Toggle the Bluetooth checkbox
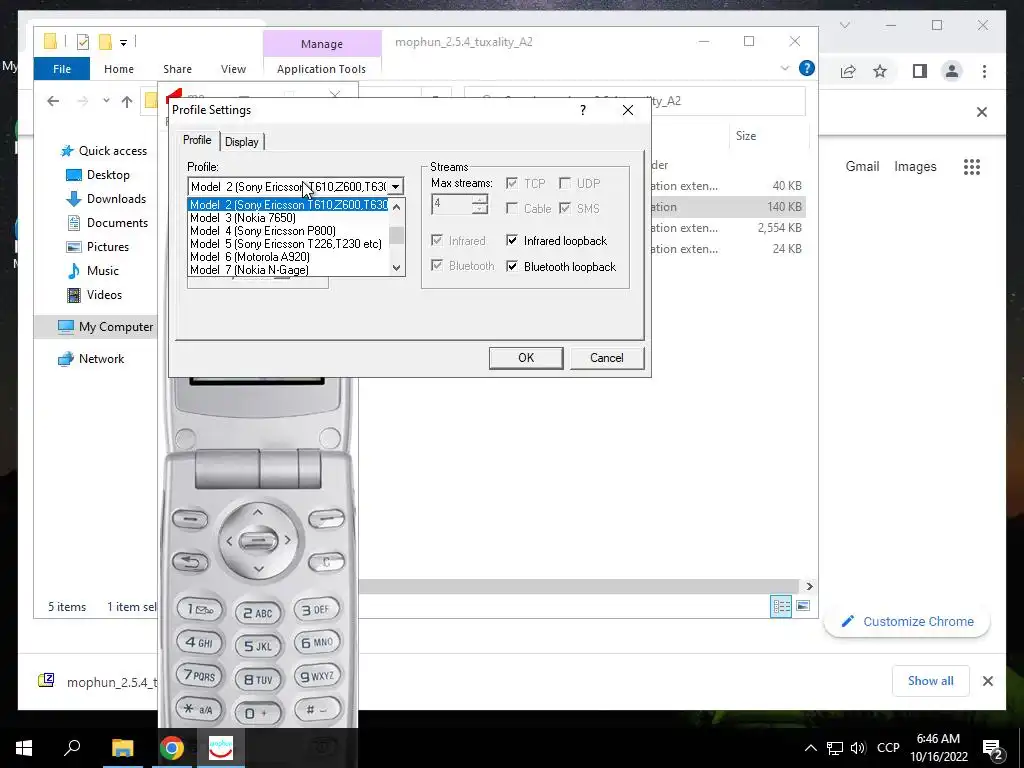 click(x=463, y=266)
